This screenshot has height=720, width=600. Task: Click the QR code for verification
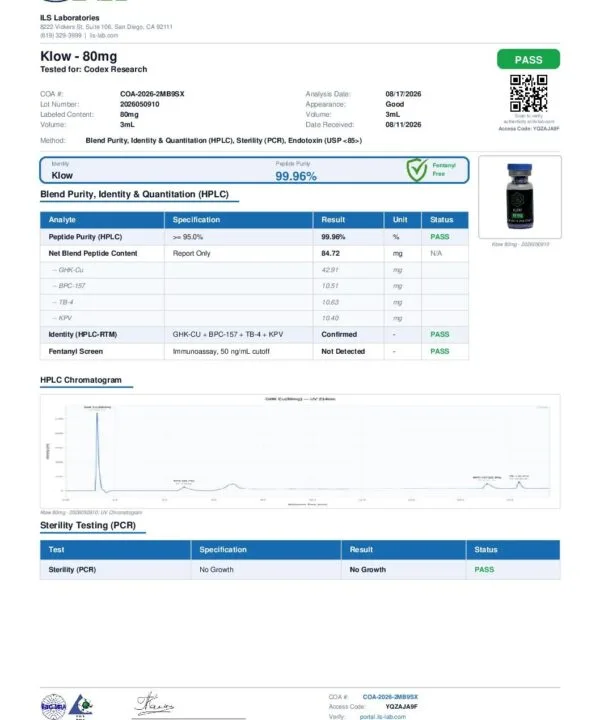[x=528, y=93]
